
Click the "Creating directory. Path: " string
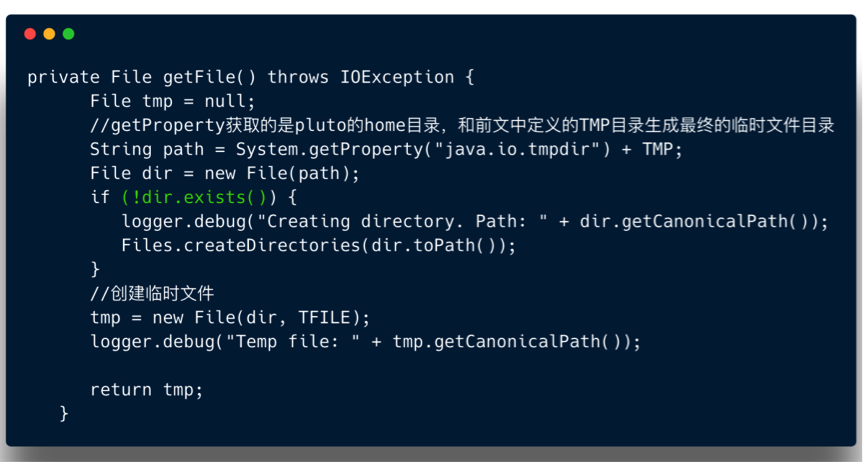[403, 221]
